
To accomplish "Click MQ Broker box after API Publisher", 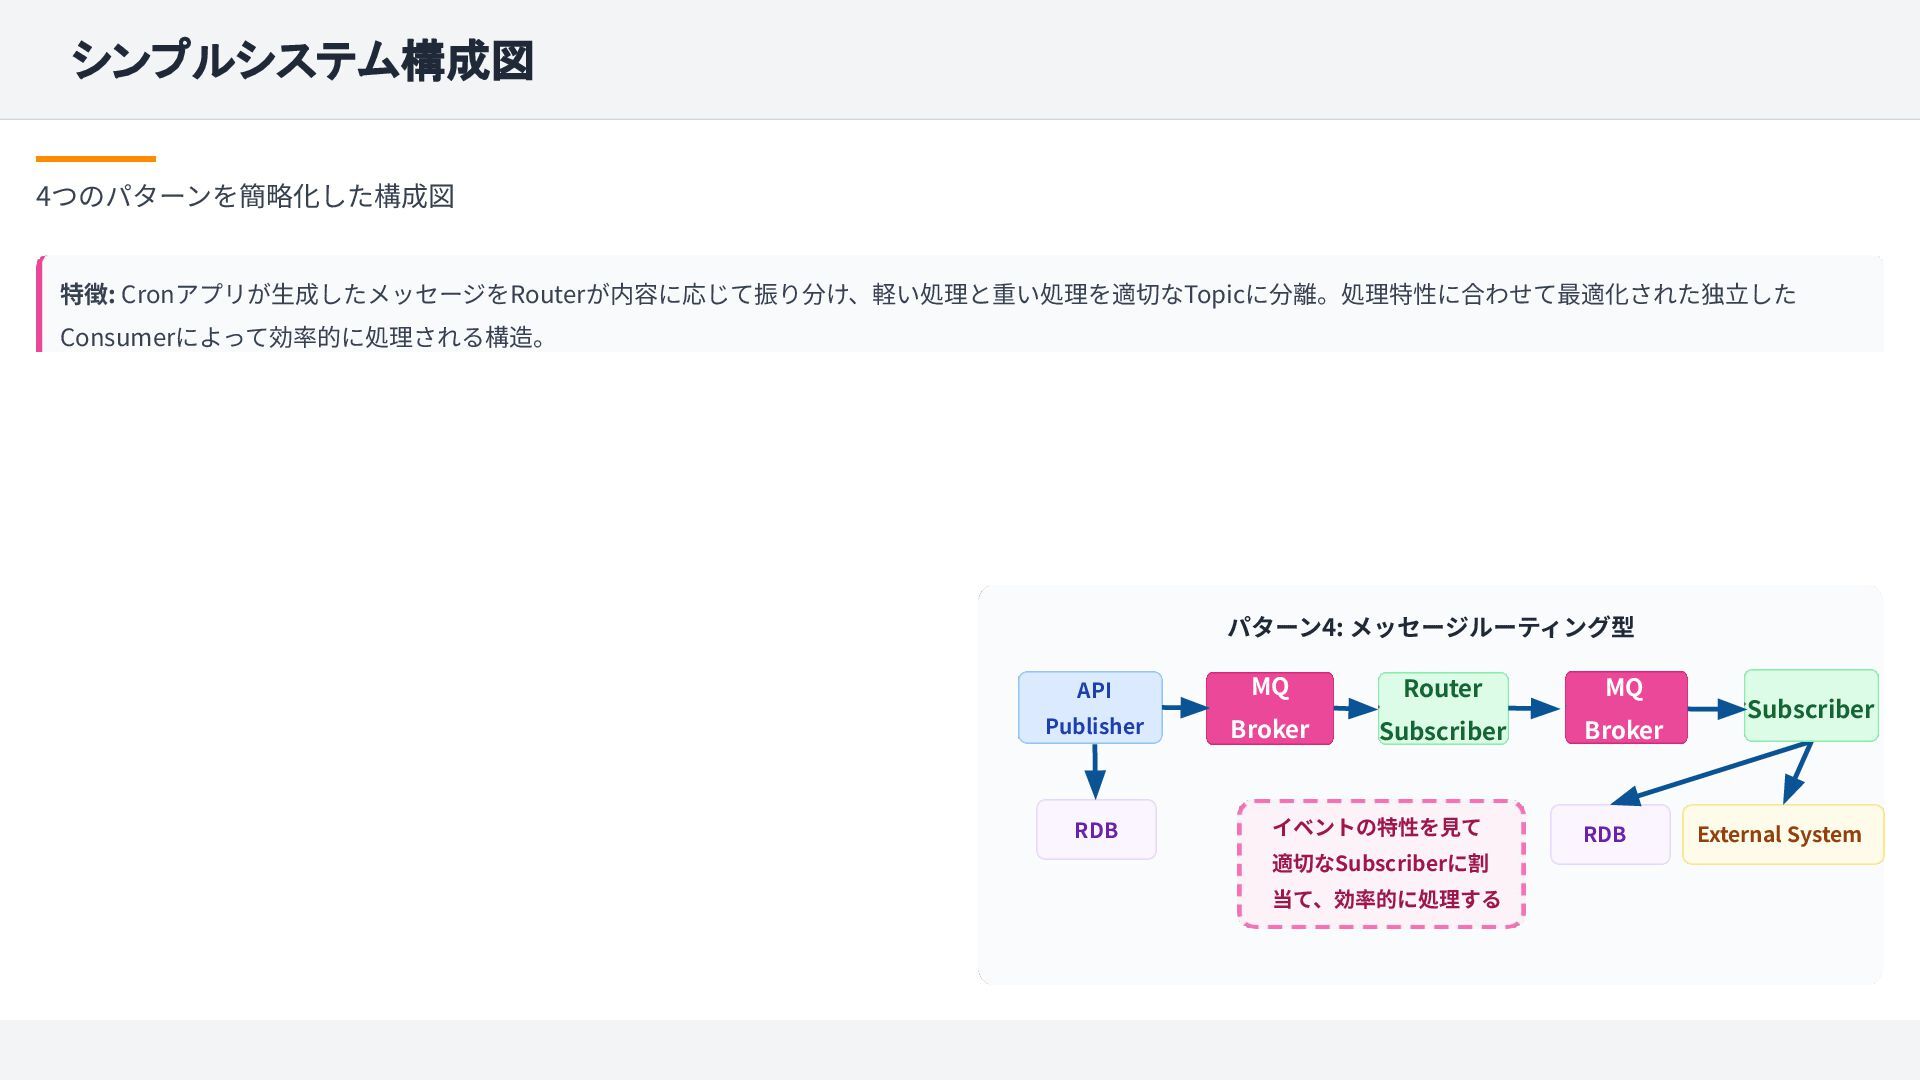I will 1269,708.
